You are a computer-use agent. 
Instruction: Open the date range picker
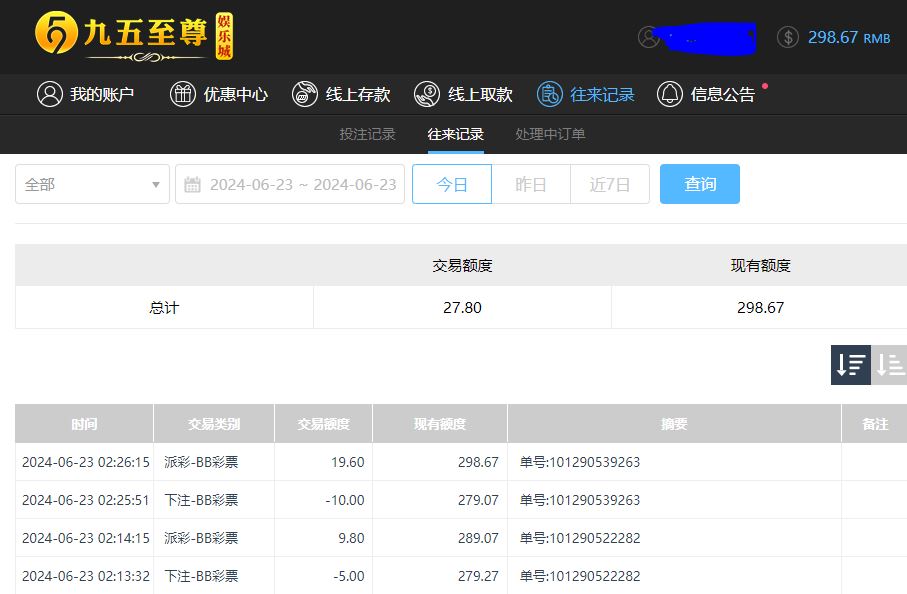coord(290,184)
